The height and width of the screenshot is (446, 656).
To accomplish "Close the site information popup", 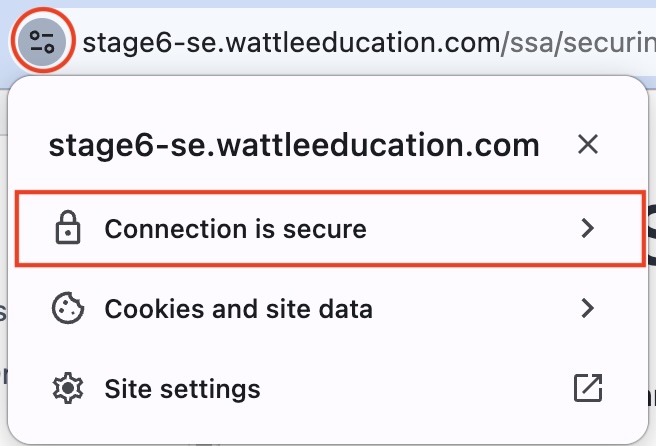I will 588,145.
